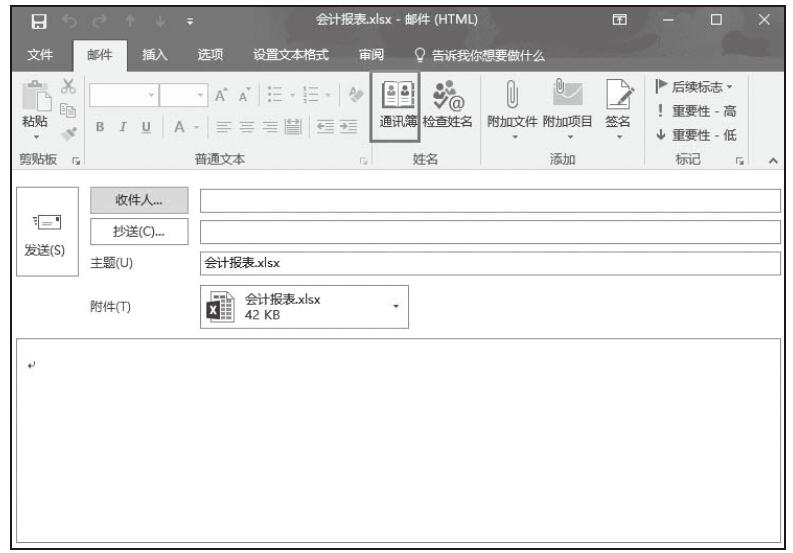Click into the 抄送 CC input field

point(489,232)
